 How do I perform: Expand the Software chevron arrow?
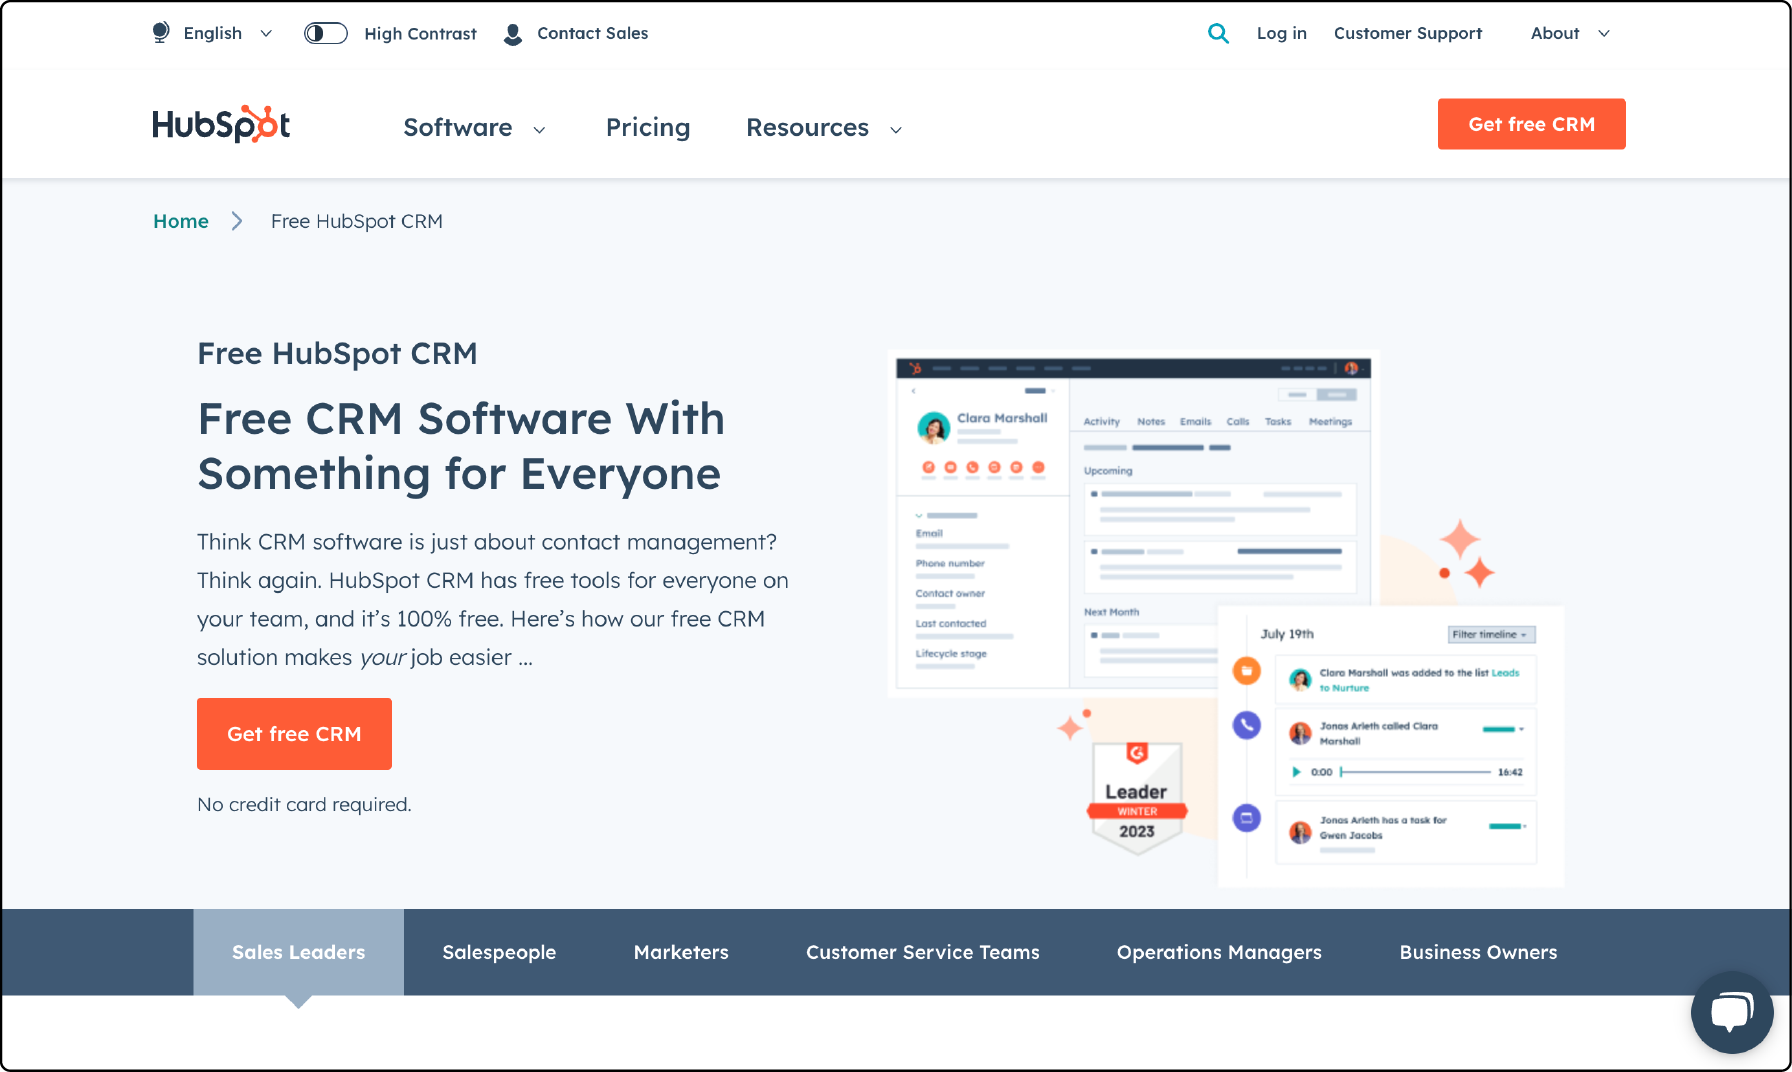[539, 130]
